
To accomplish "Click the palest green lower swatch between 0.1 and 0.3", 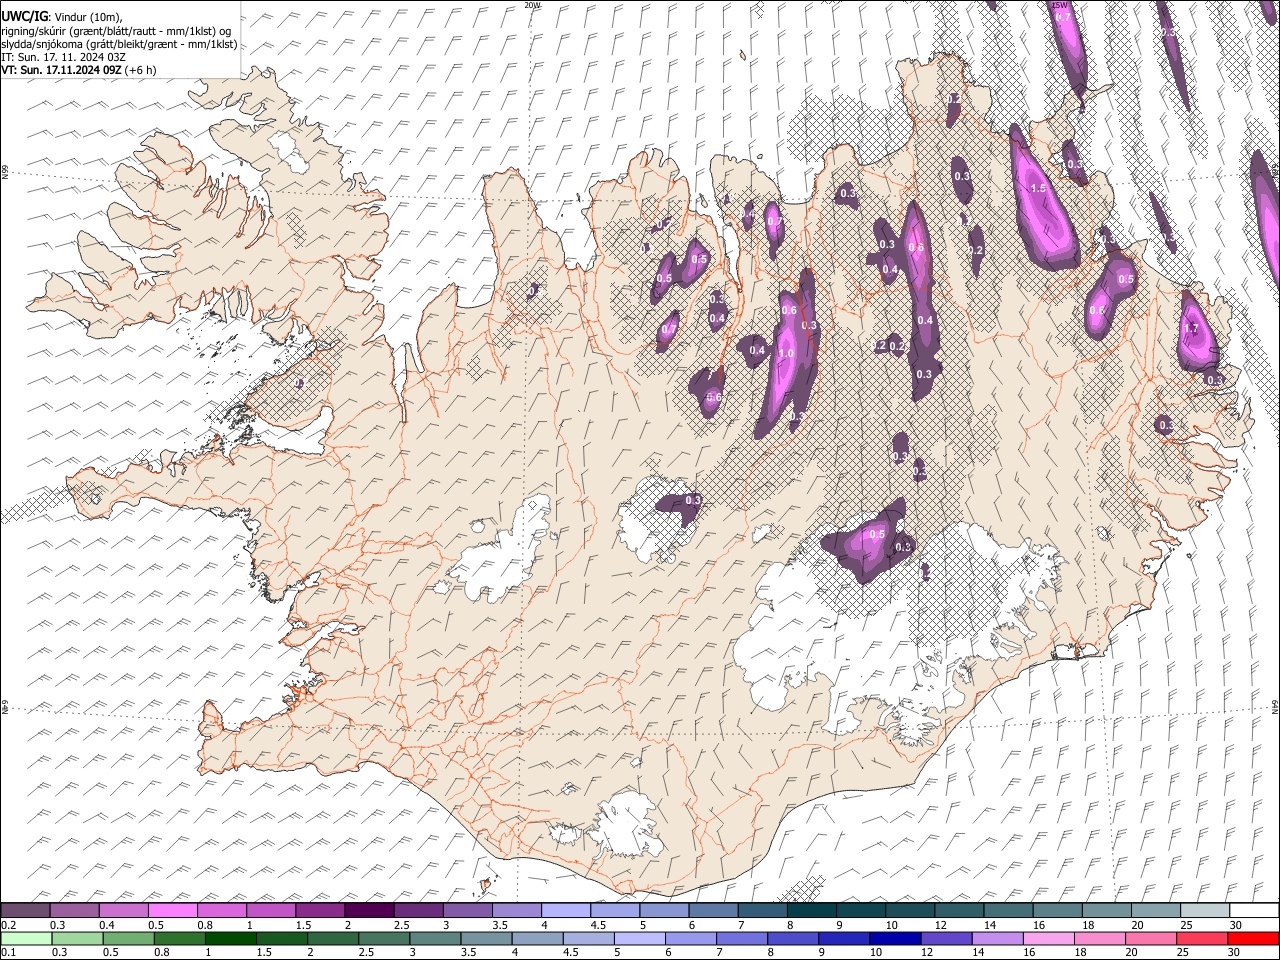I will coord(26,938).
